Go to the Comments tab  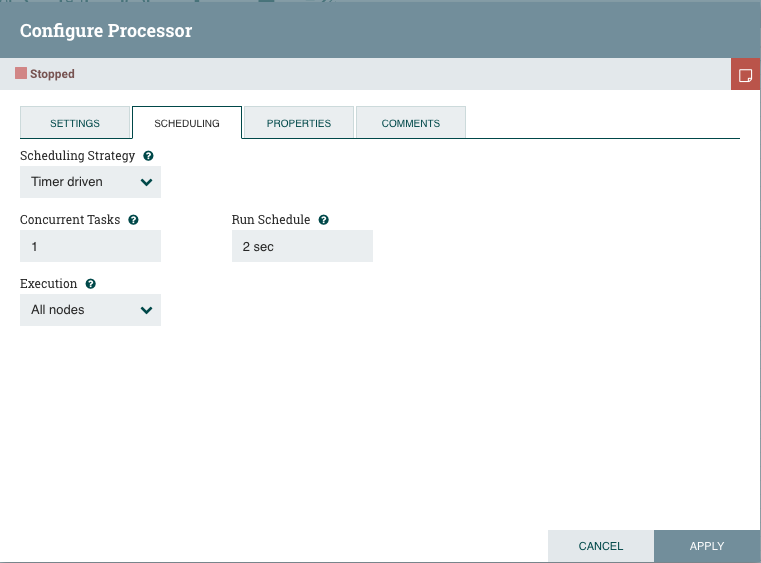[x=411, y=123]
